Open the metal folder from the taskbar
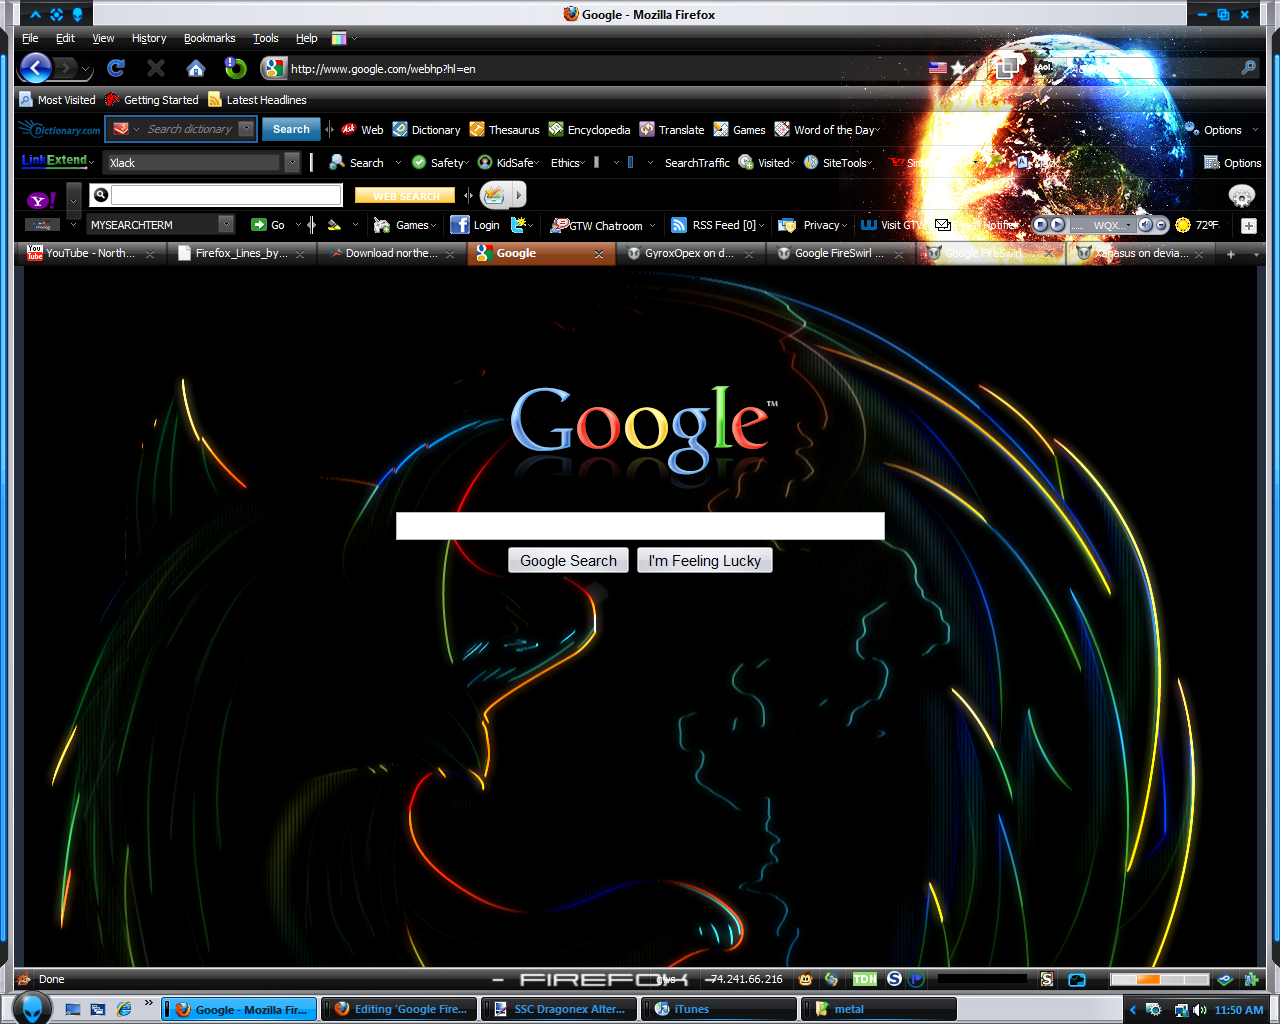The height and width of the screenshot is (1024, 1280). [878, 1009]
